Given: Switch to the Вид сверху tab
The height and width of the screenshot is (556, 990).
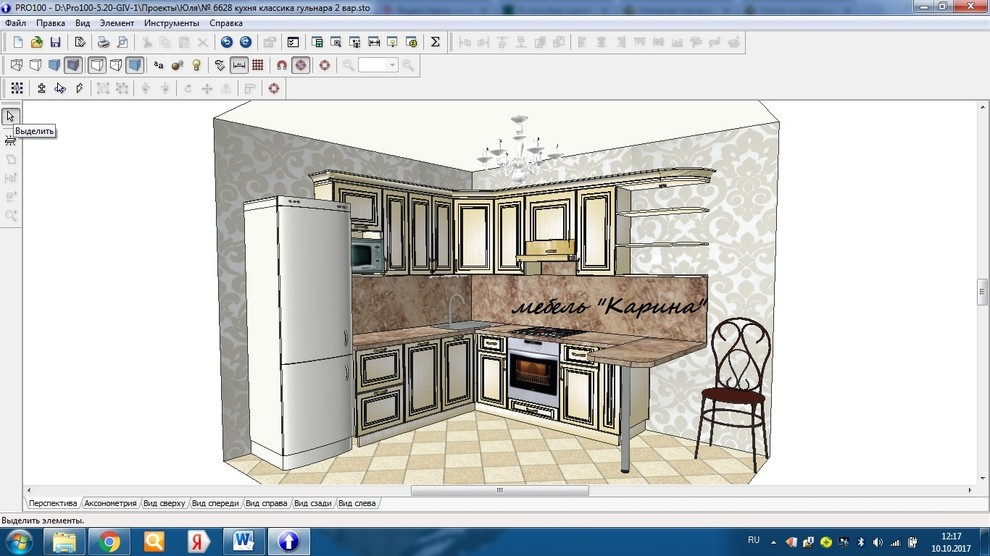Looking at the screenshot, I should pos(164,503).
